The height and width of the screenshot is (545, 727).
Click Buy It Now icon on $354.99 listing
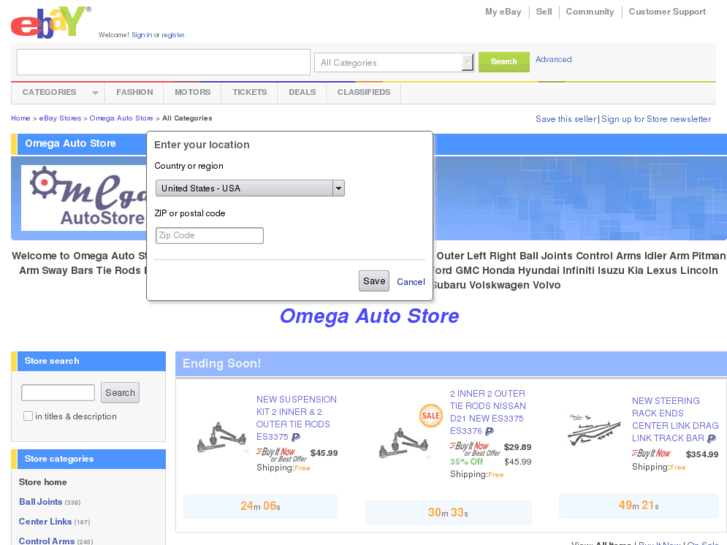point(651,453)
